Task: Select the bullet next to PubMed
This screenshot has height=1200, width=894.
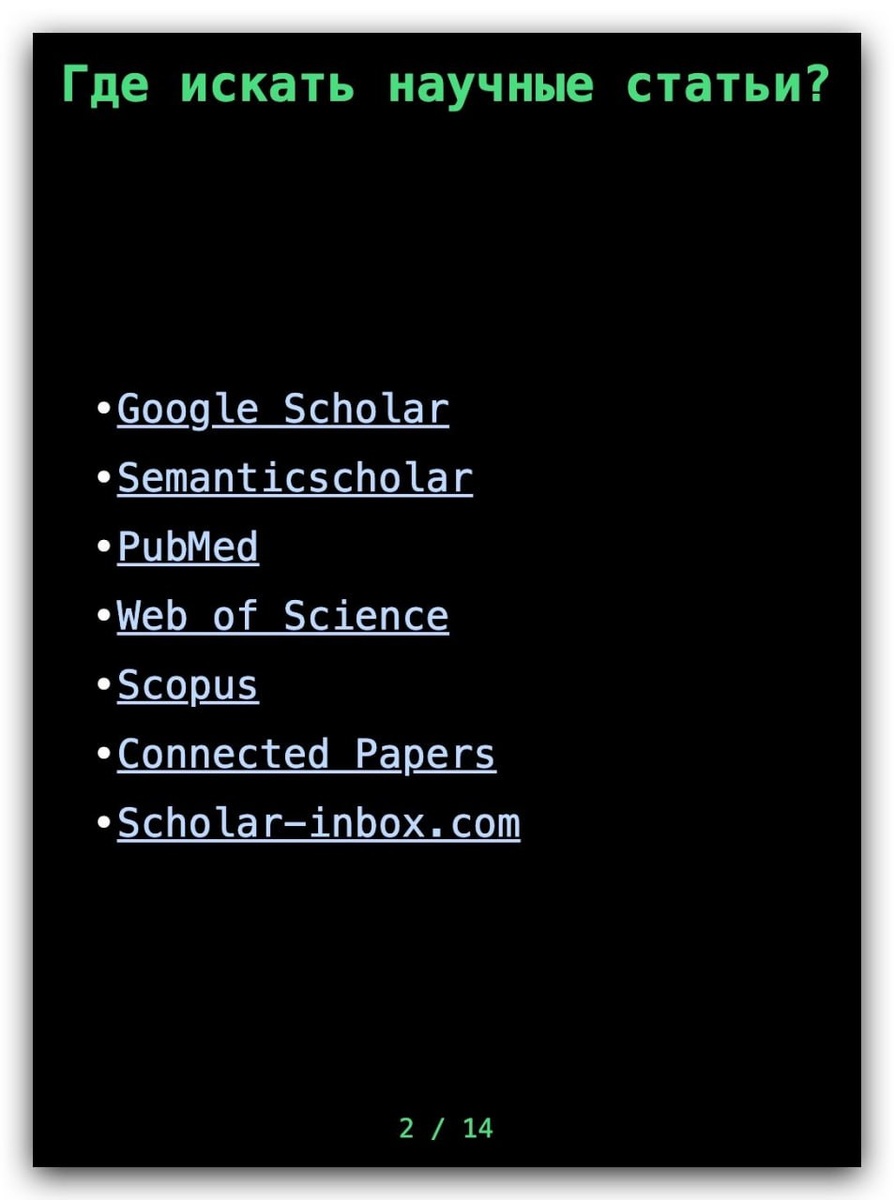Action: pyautogui.click(x=104, y=548)
